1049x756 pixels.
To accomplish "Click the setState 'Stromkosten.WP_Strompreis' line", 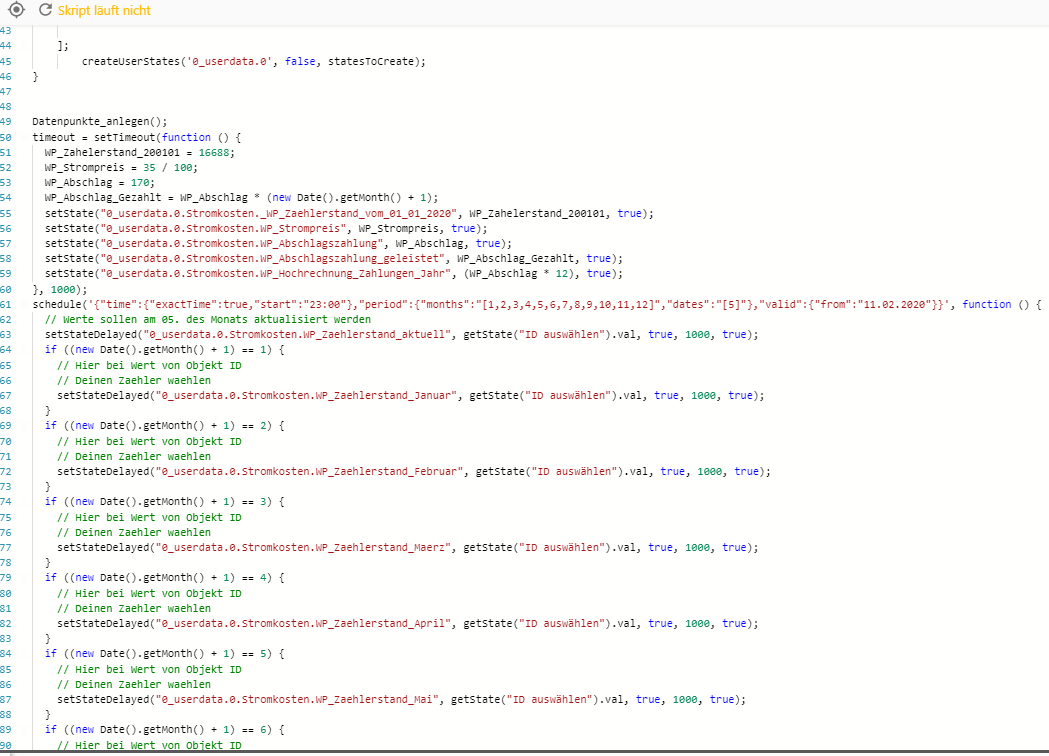I will point(266,229).
